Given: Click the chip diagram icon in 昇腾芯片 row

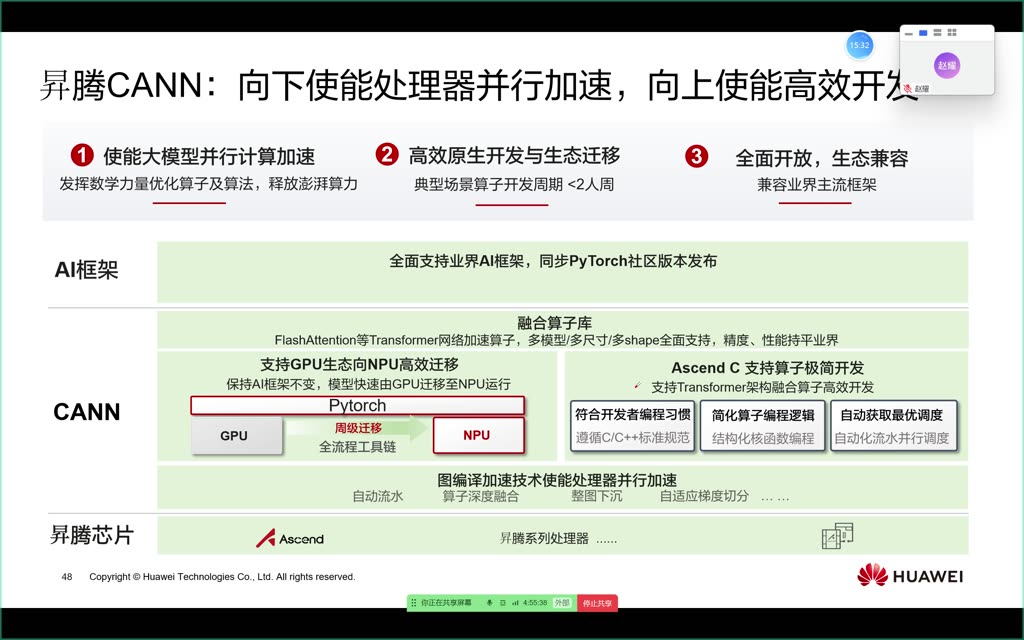Looking at the screenshot, I should [837, 536].
